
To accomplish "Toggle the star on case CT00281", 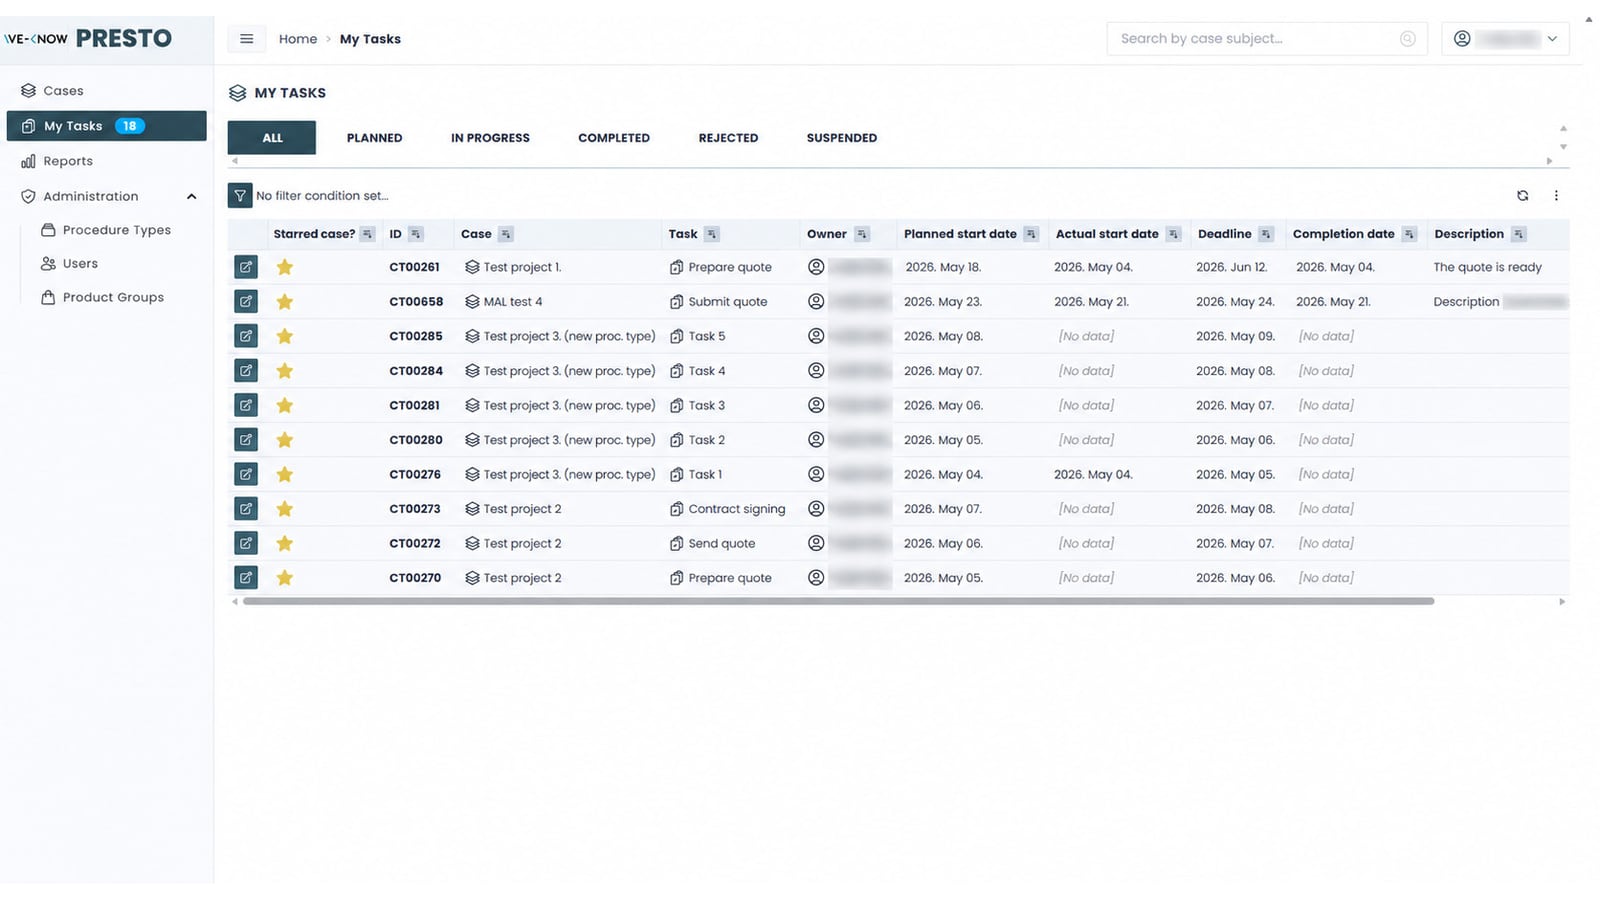I will pos(285,405).
